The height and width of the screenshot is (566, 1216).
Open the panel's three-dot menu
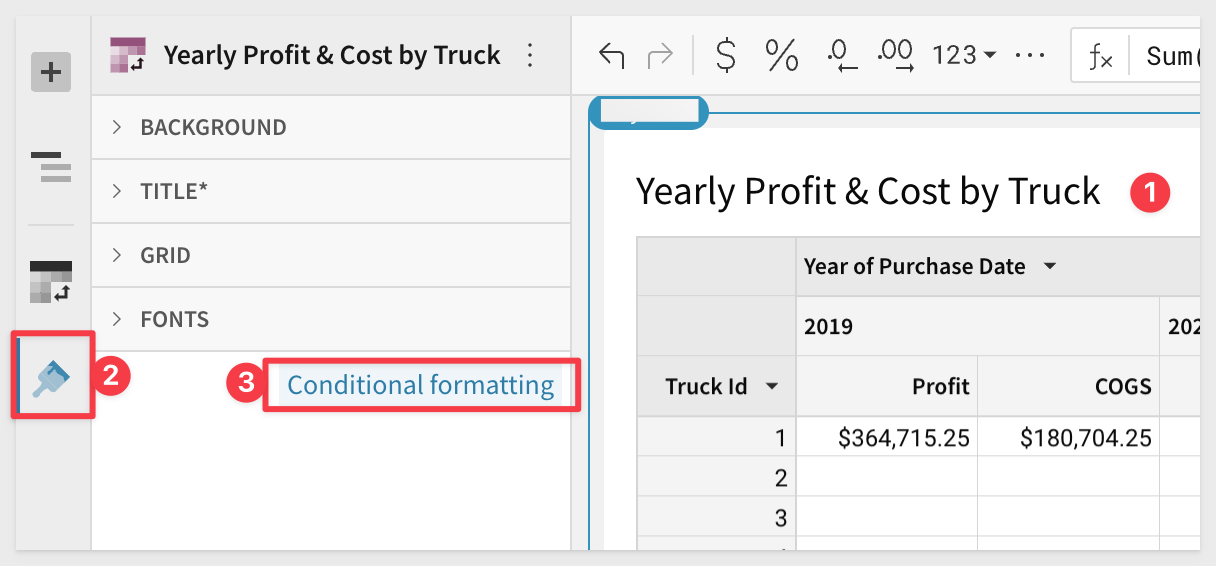[x=531, y=56]
